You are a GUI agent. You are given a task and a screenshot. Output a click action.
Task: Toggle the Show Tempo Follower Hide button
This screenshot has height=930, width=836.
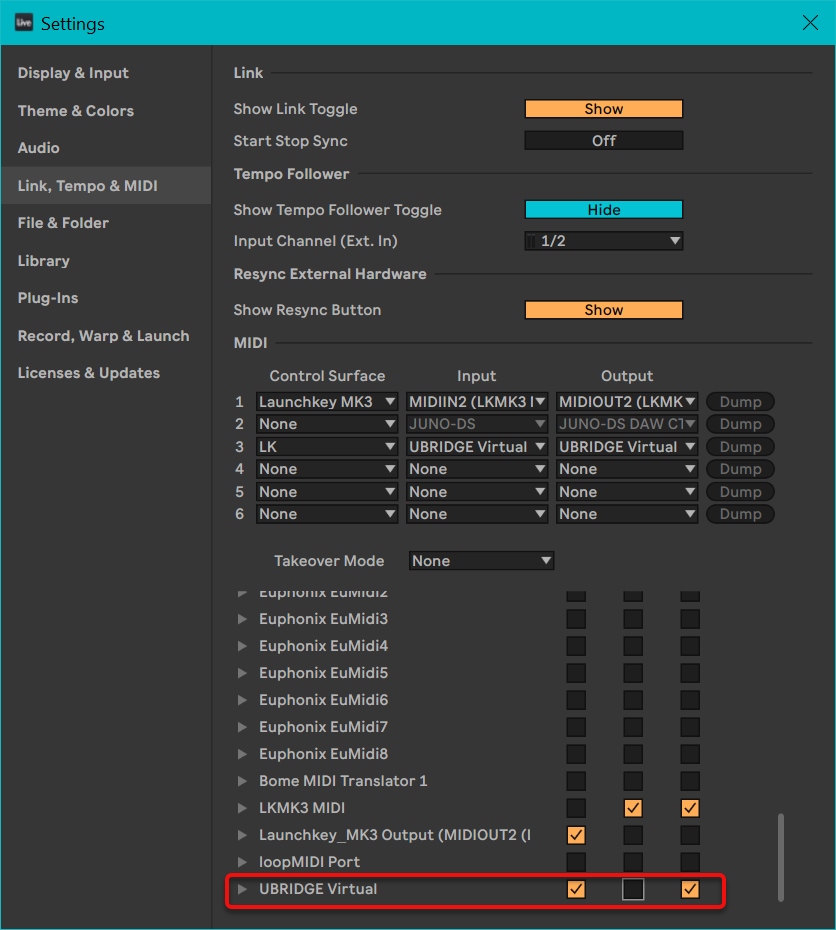coord(603,210)
